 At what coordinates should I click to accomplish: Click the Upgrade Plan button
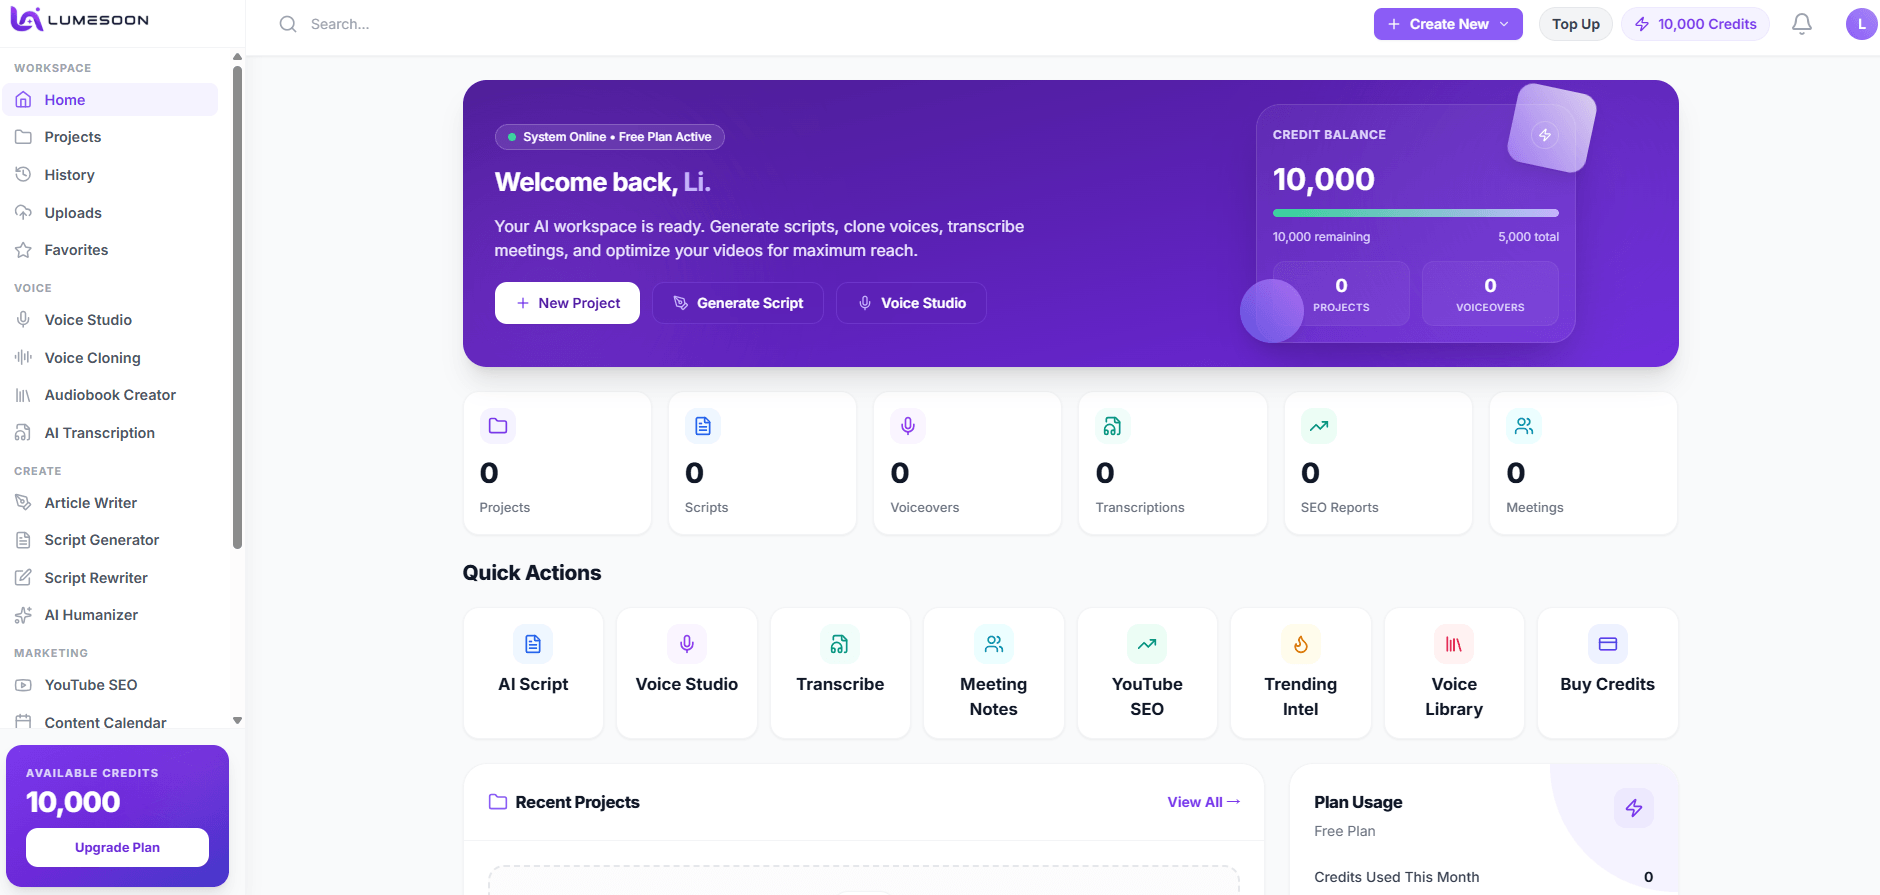pyautogui.click(x=117, y=847)
